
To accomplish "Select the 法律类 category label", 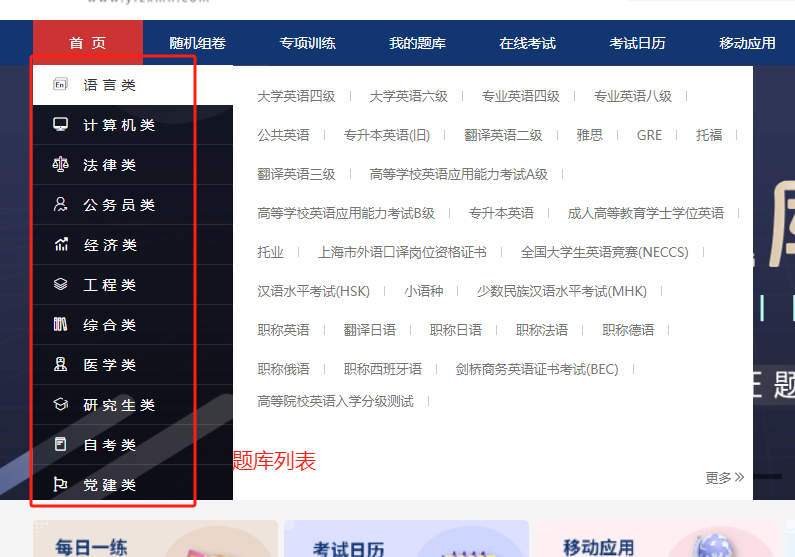I will [110, 165].
